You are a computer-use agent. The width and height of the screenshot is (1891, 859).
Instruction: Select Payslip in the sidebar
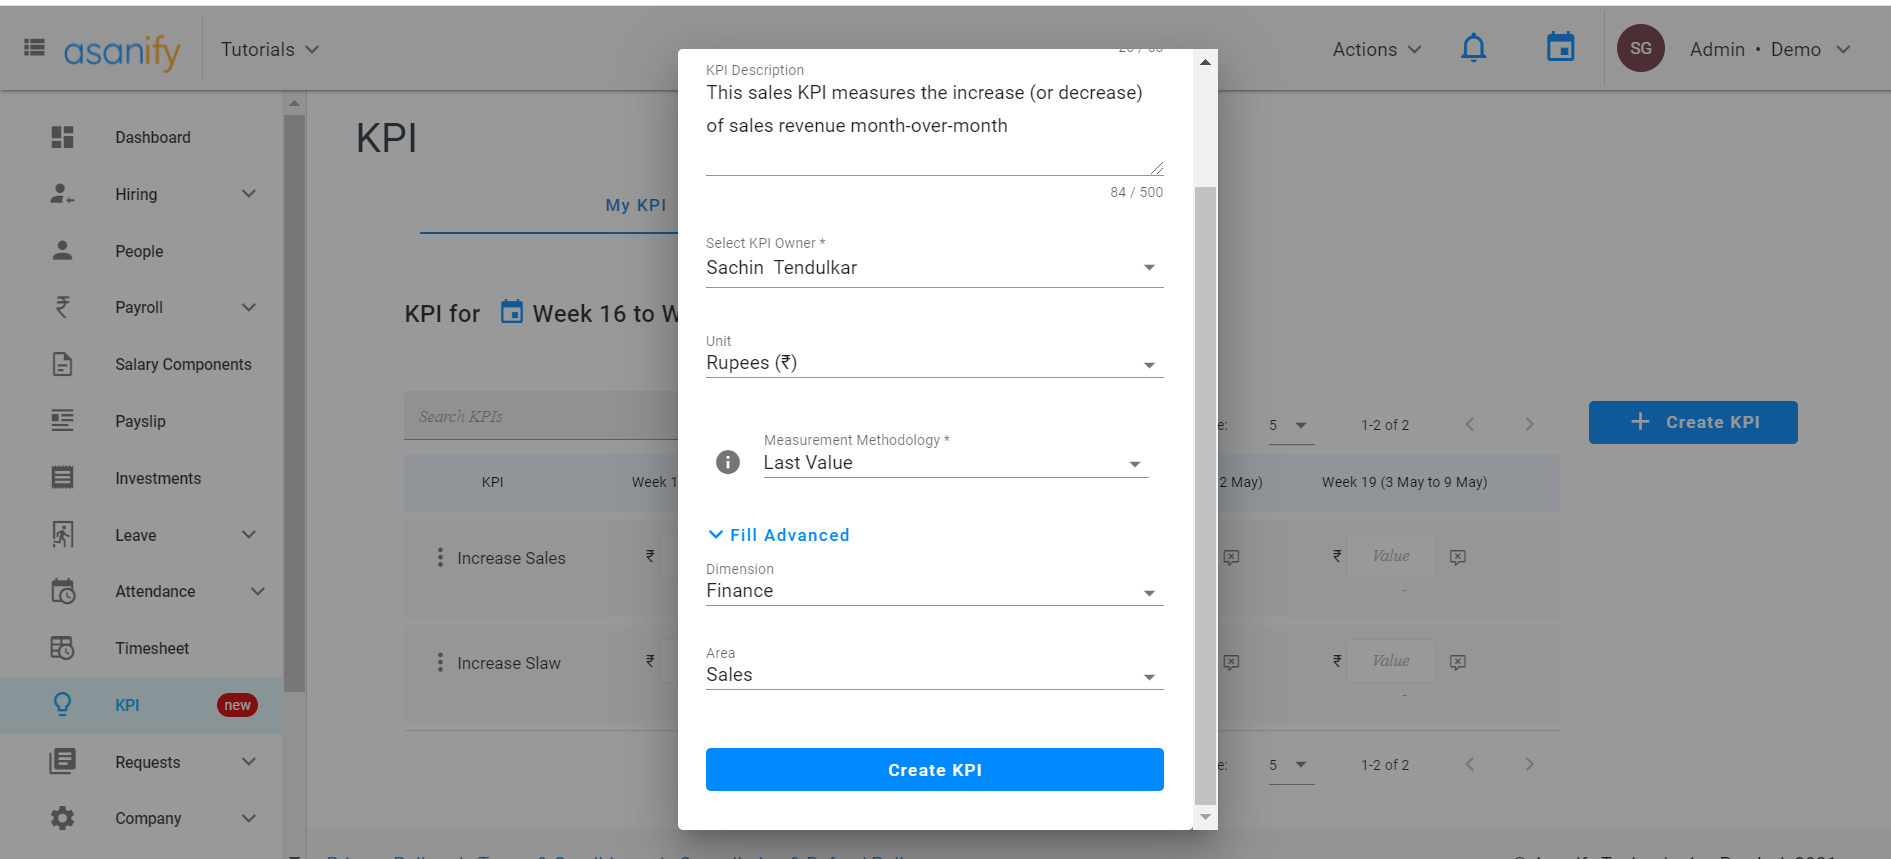click(140, 421)
